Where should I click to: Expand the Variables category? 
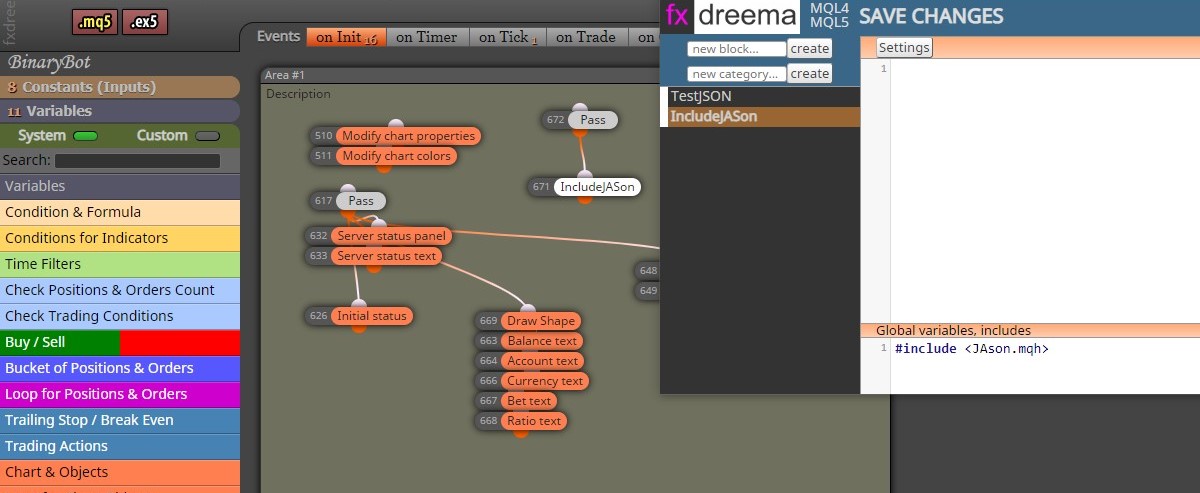[120, 186]
